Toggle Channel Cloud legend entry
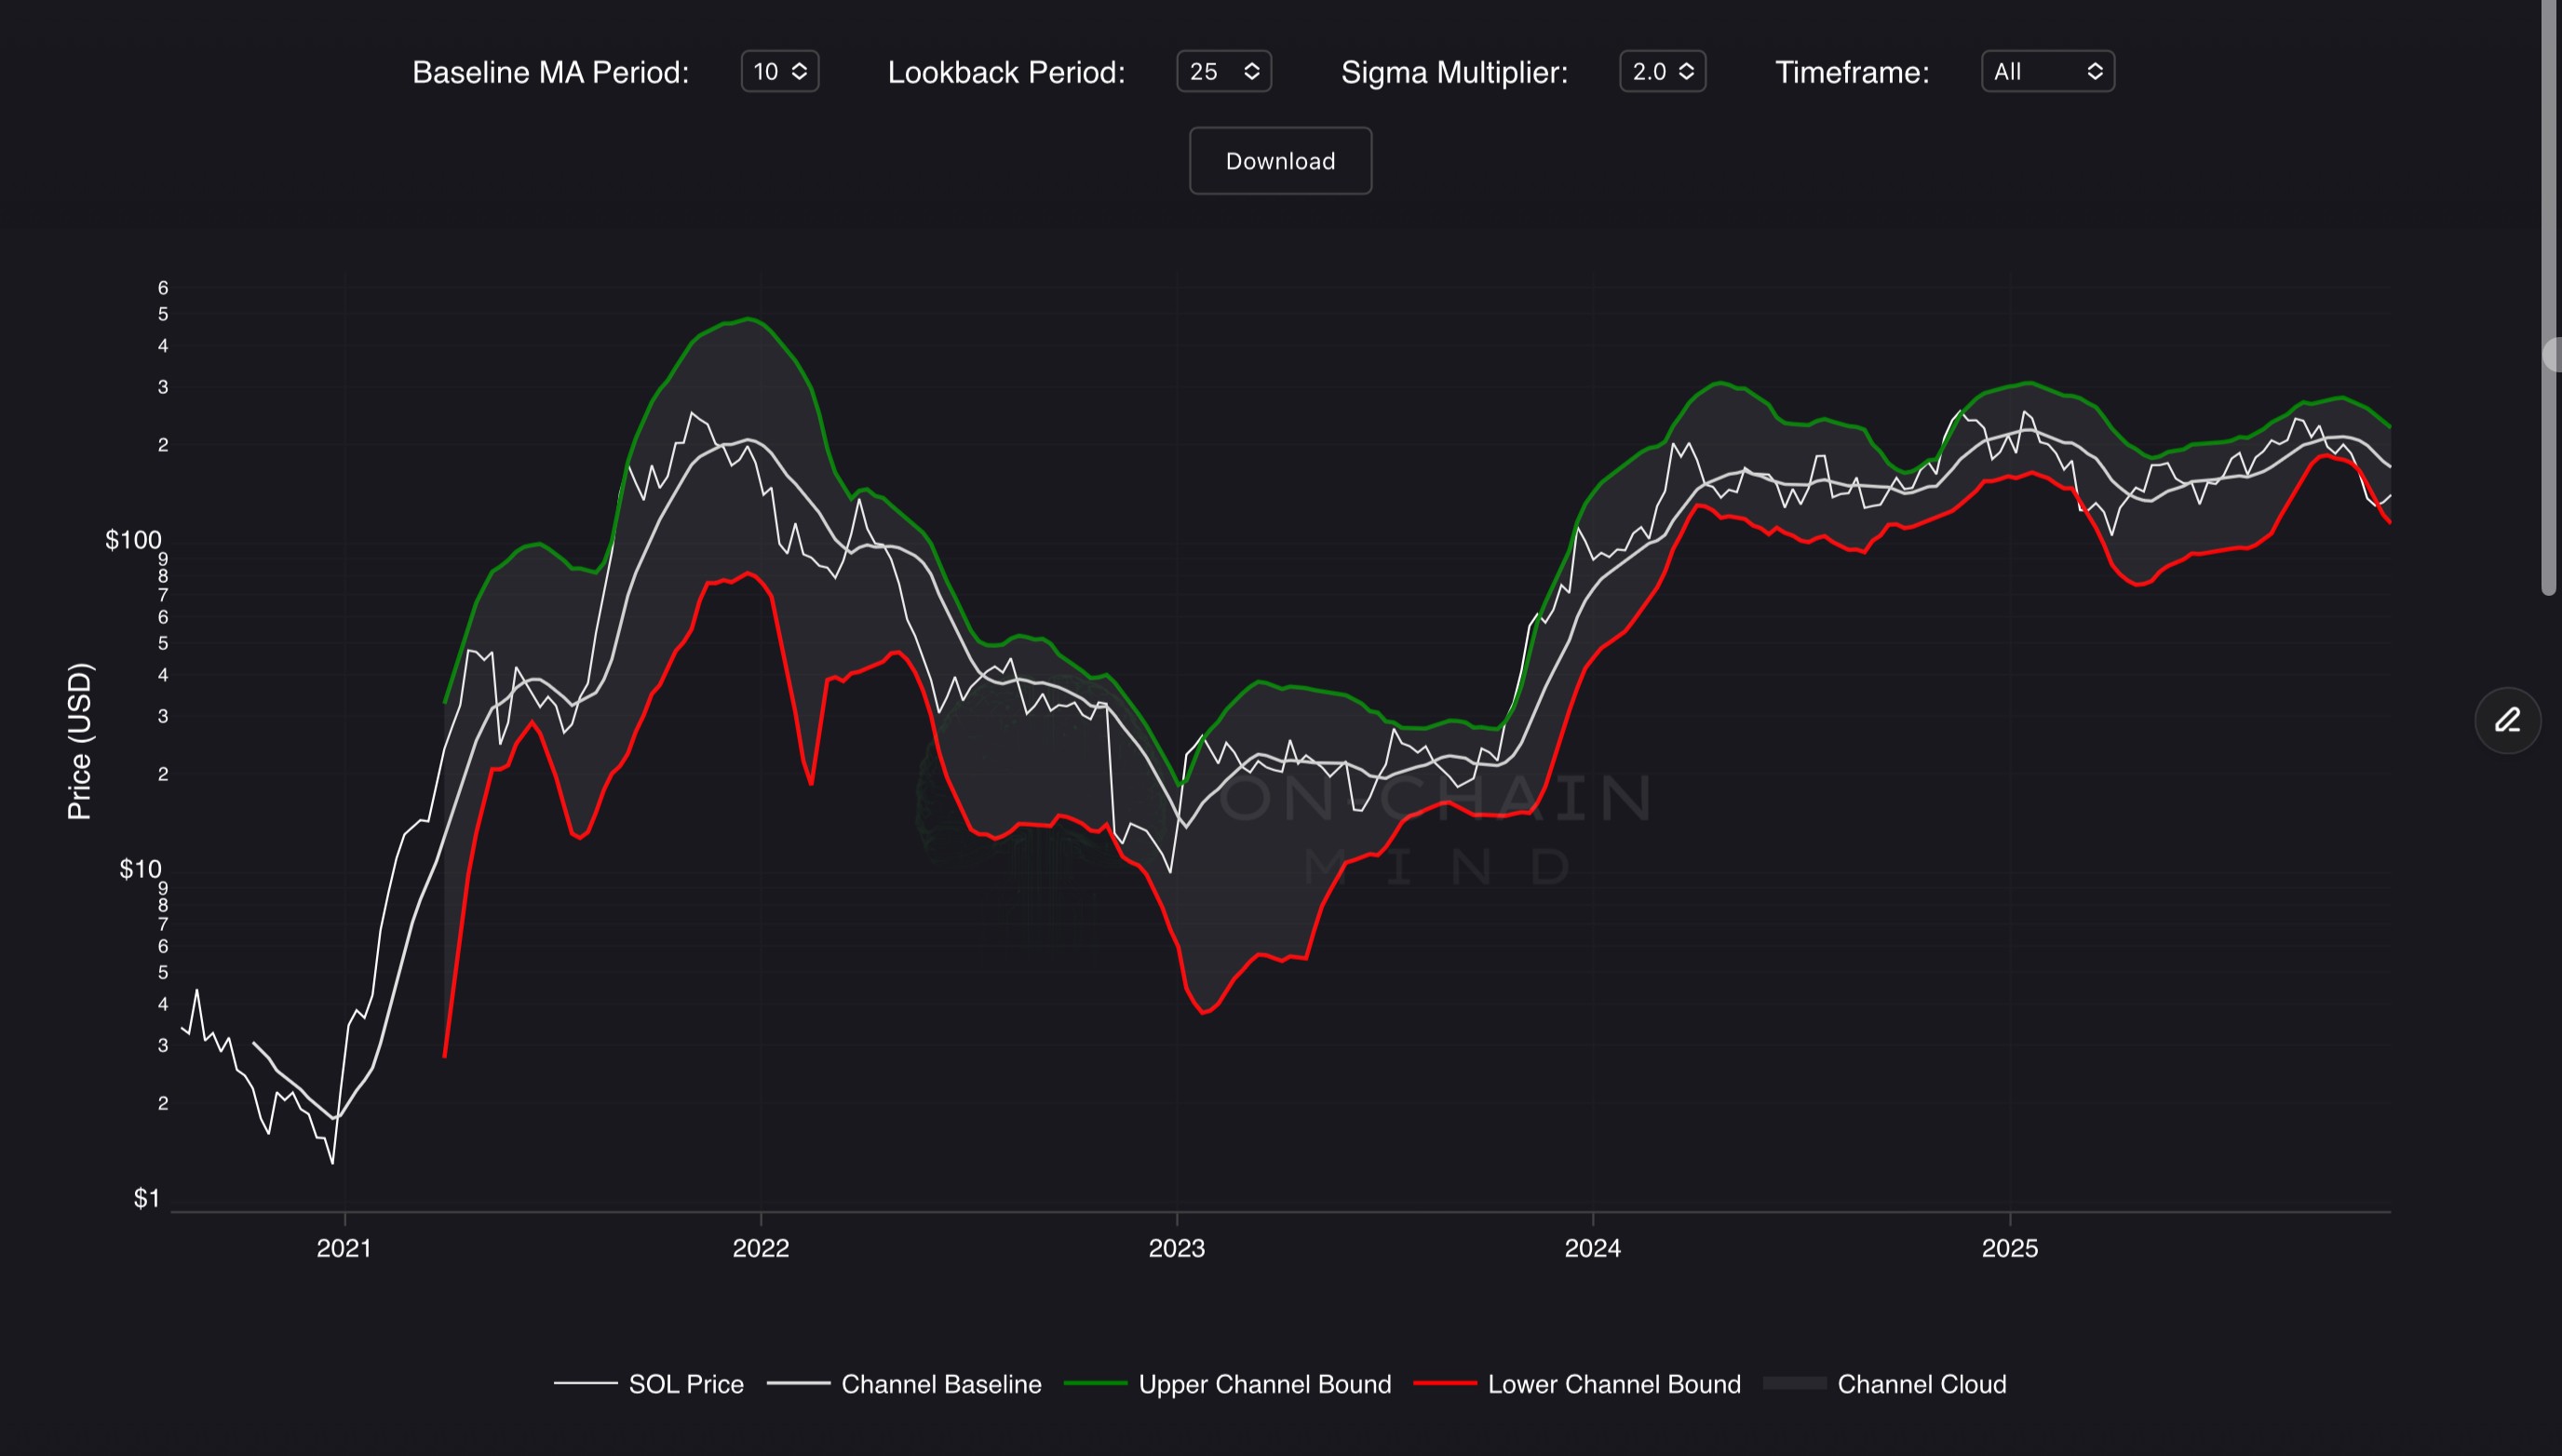 click(x=1921, y=1384)
